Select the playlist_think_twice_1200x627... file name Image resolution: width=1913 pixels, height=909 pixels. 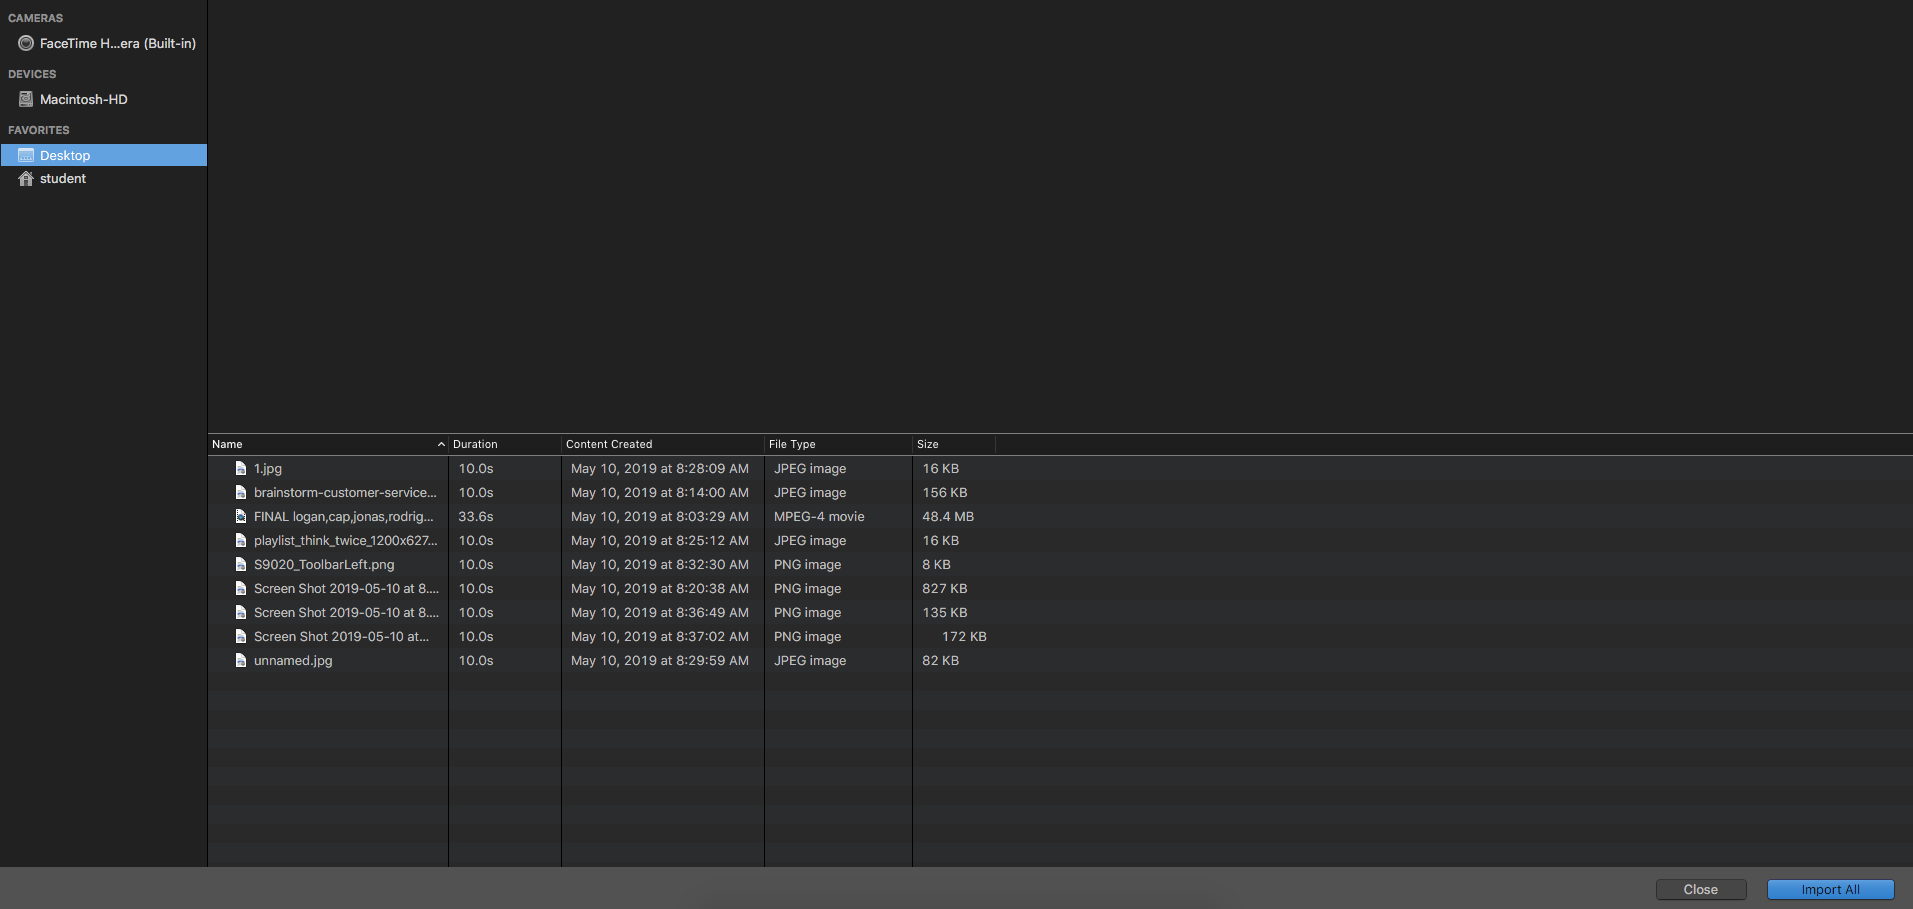pos(346,540)
